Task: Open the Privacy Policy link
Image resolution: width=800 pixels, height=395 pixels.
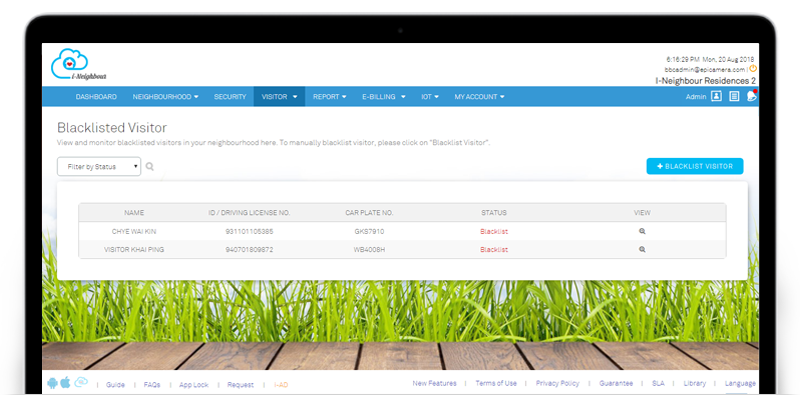Action: [x=557, y=383]
